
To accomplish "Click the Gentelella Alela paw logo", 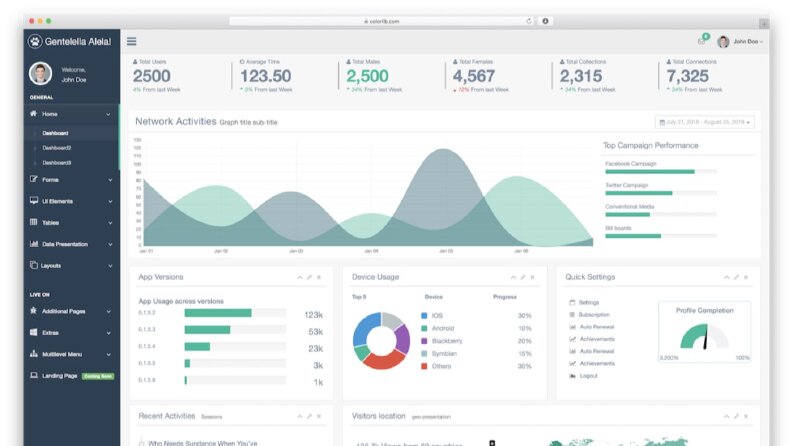I will coord(35,41).
